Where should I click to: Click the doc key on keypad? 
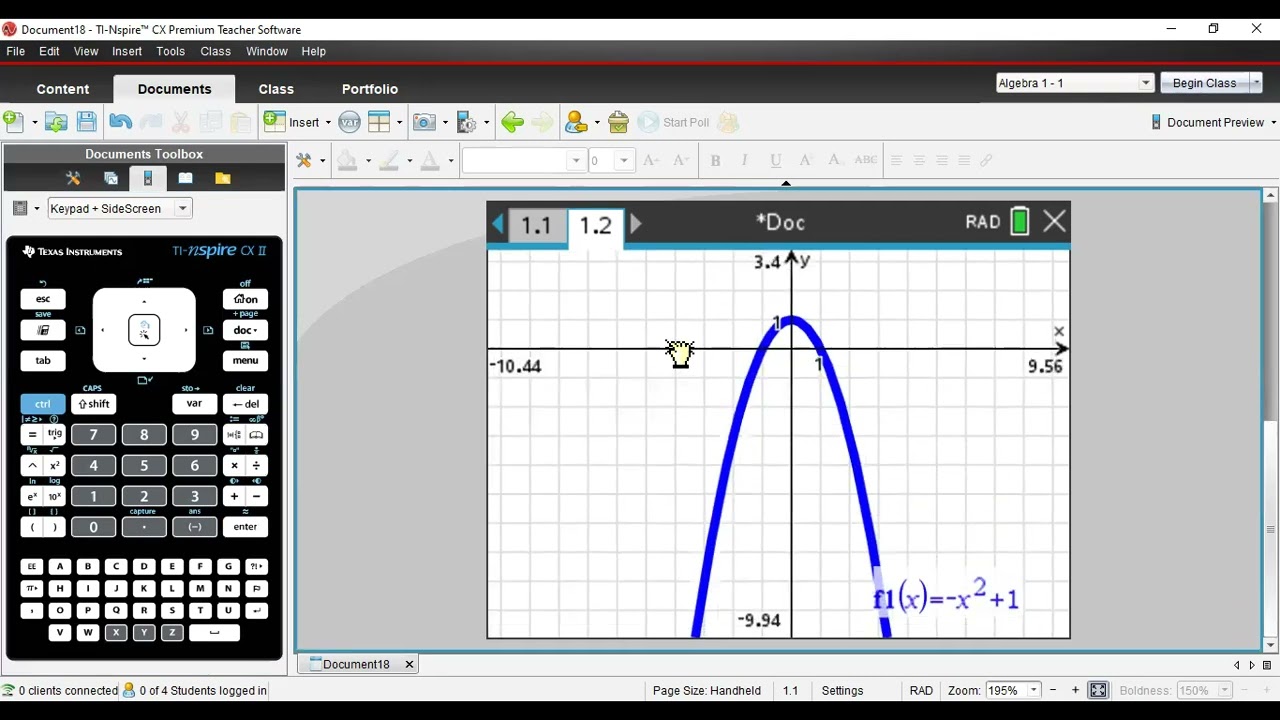pyautogui.click(x=245, y=330)
